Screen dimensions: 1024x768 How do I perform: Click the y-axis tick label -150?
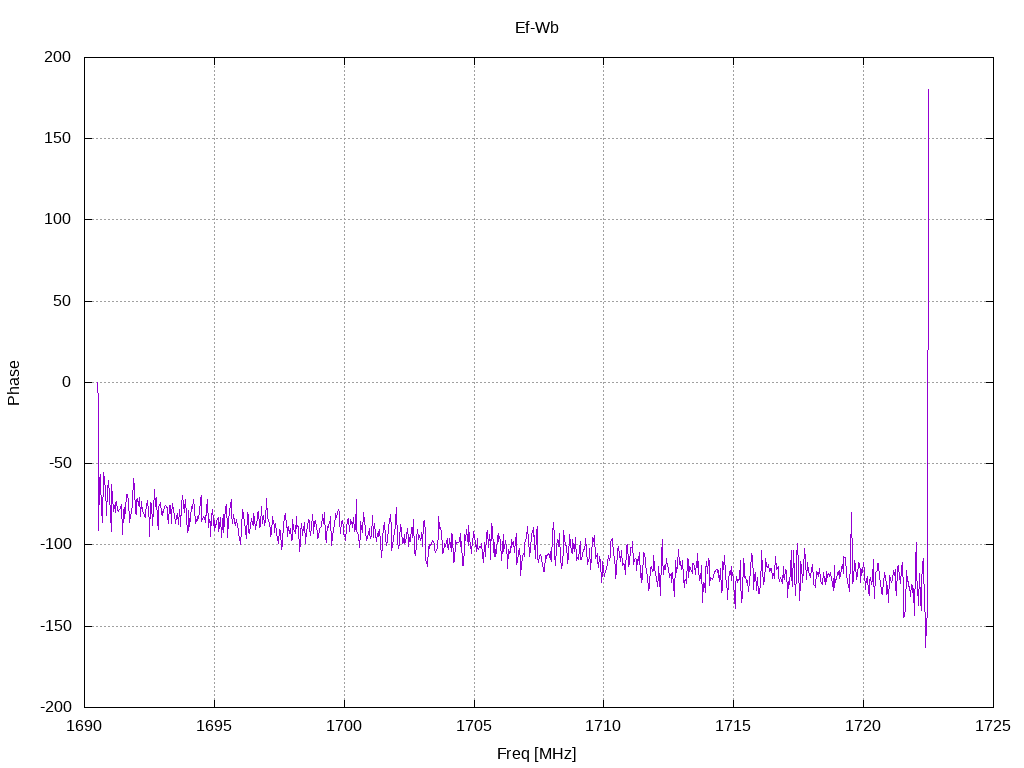[x=56, y=626]
